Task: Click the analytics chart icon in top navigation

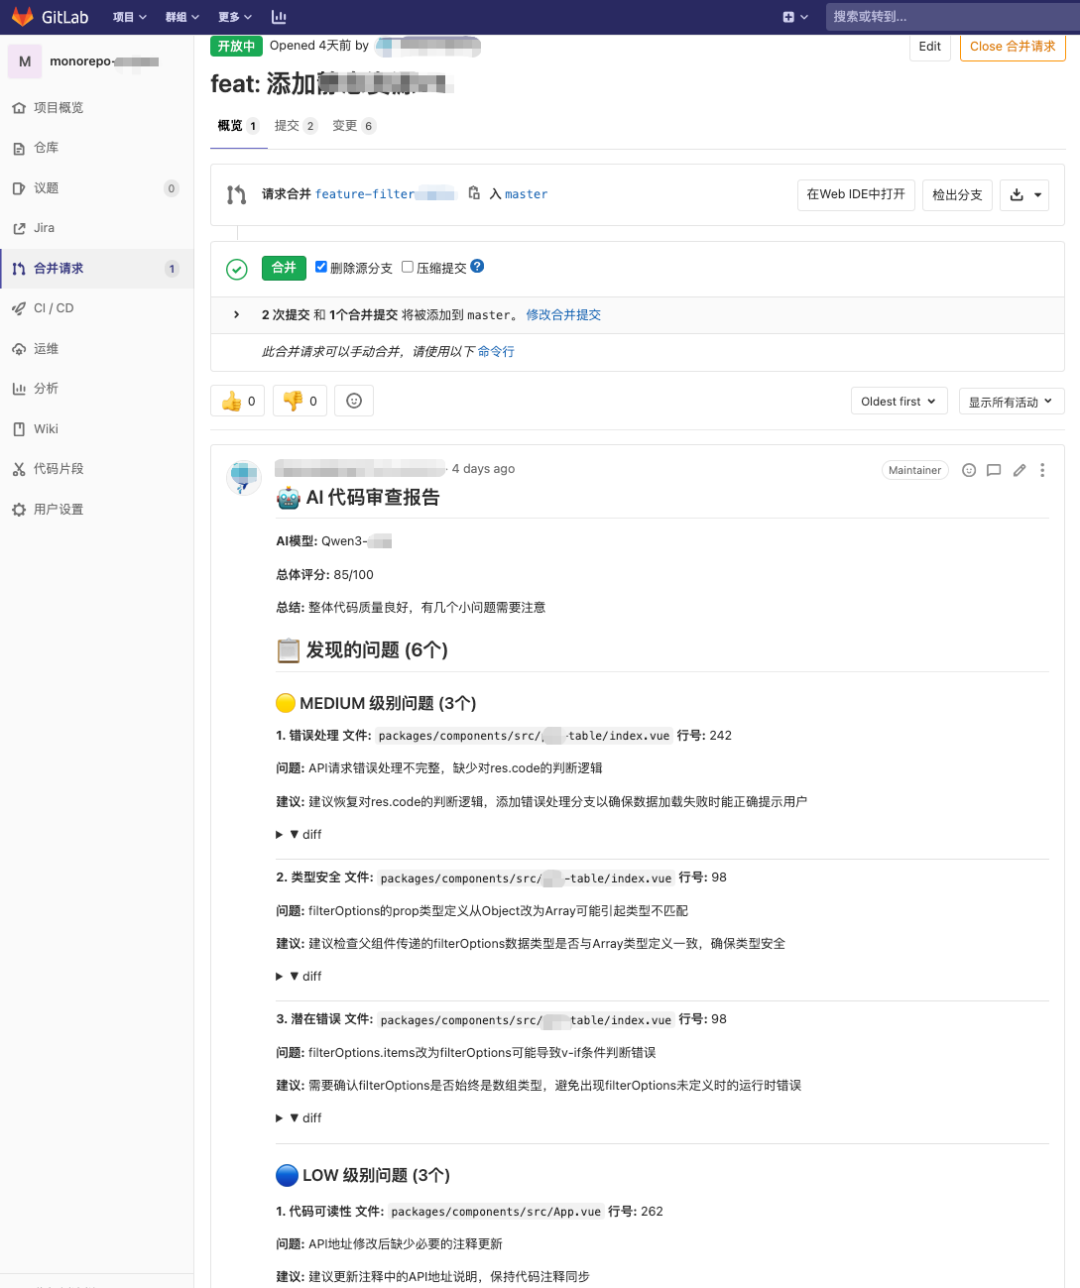Action: tap(279, 16)
